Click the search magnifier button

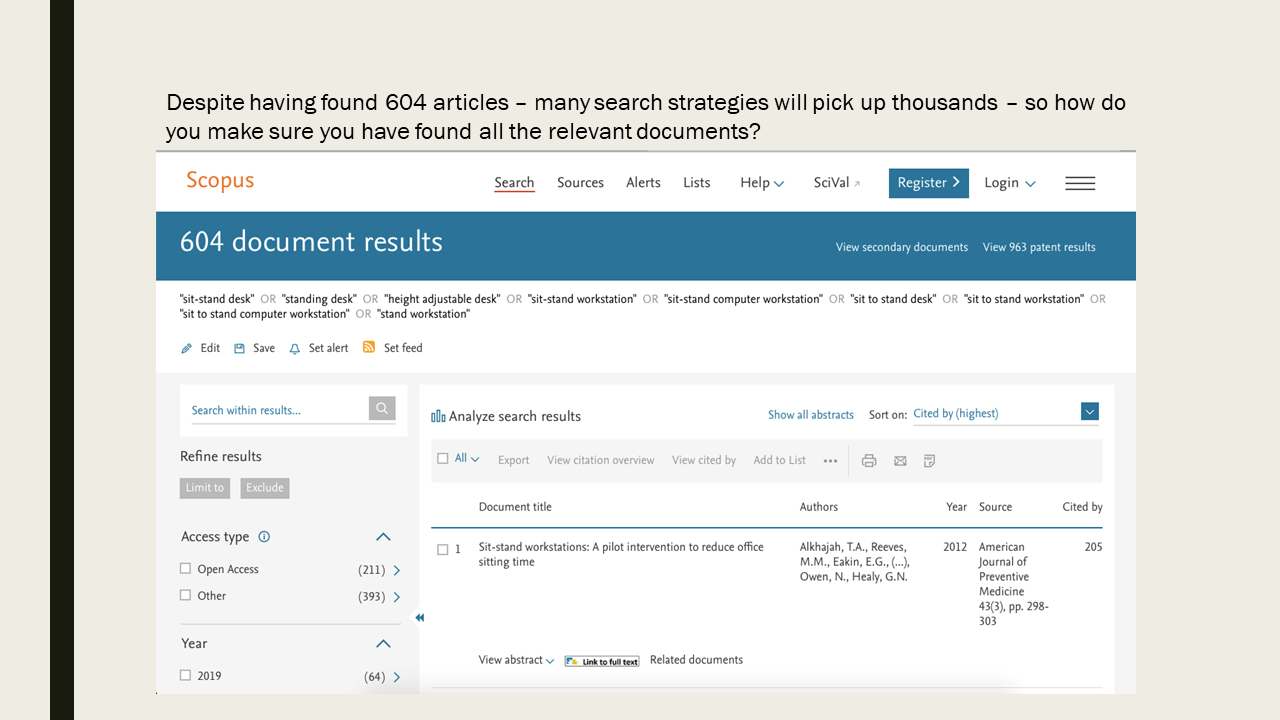pos(382,408)
